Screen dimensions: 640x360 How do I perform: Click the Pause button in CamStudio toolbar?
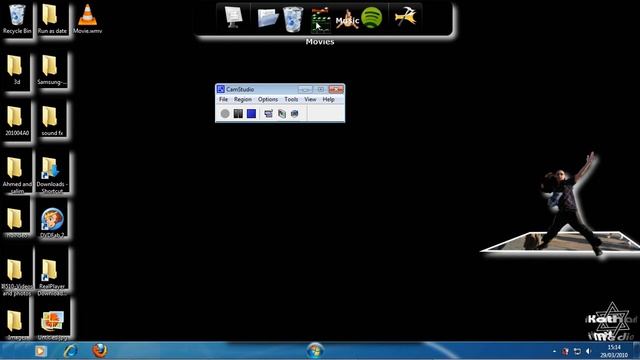coord(238,113)
